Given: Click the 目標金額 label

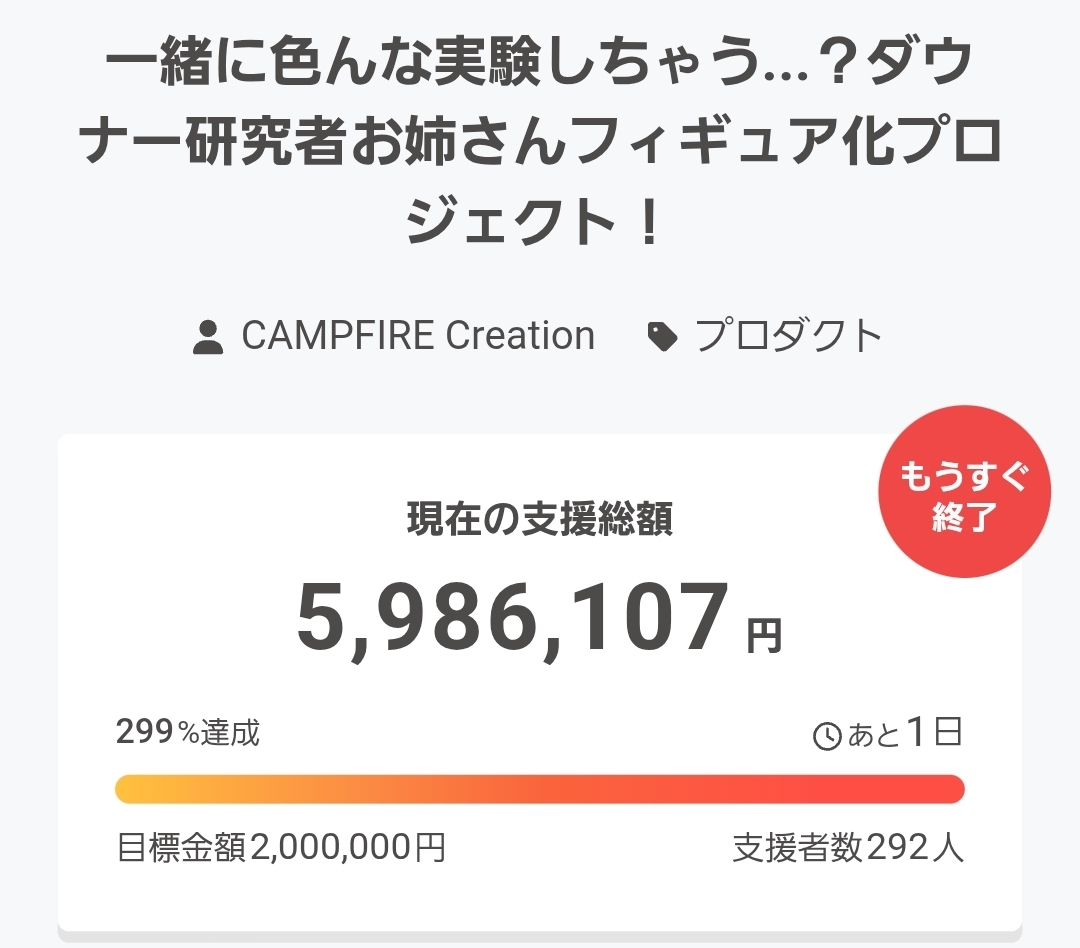Looking at the screenshot, I should point(182,849).
